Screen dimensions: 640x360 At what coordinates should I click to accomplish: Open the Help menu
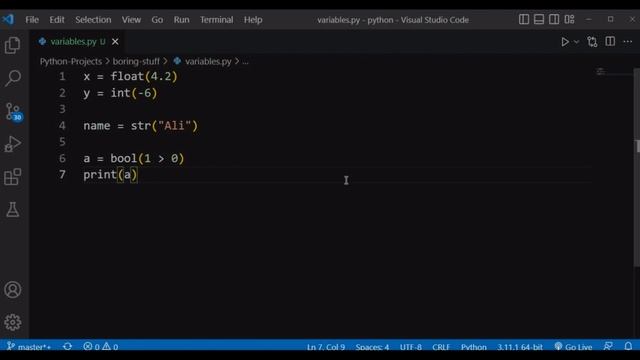pyautogui.click(x=253, y=20)
